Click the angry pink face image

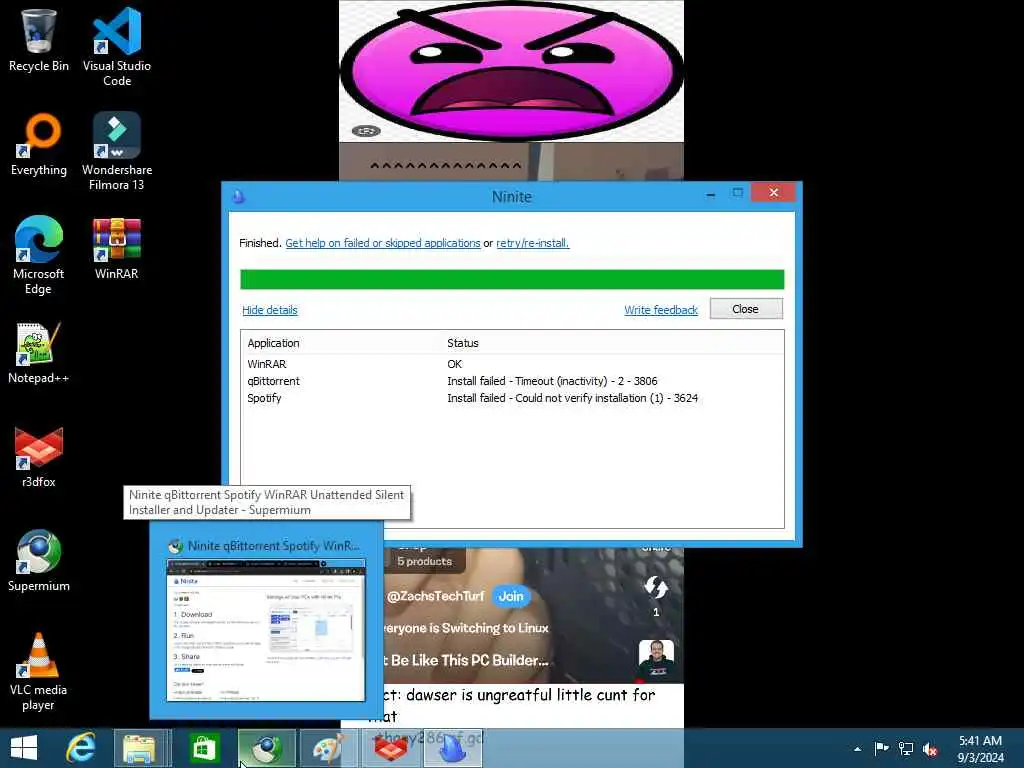tap(511, 71)
